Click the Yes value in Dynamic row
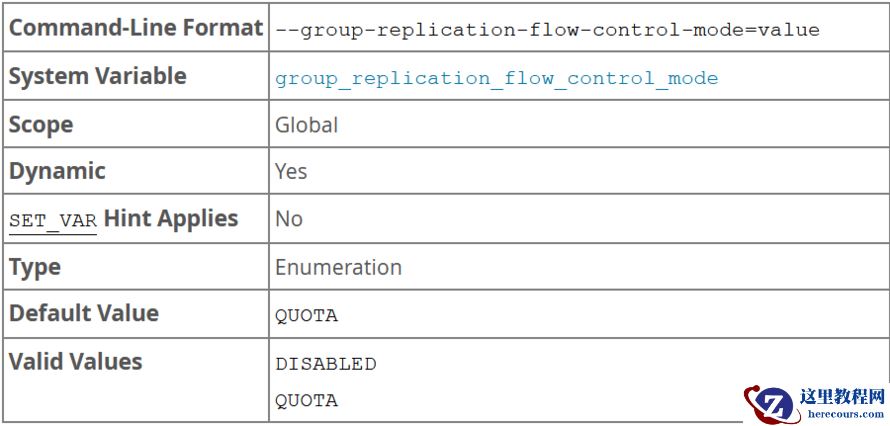Screen dimensions: 890x426 [x=291, y=172]
